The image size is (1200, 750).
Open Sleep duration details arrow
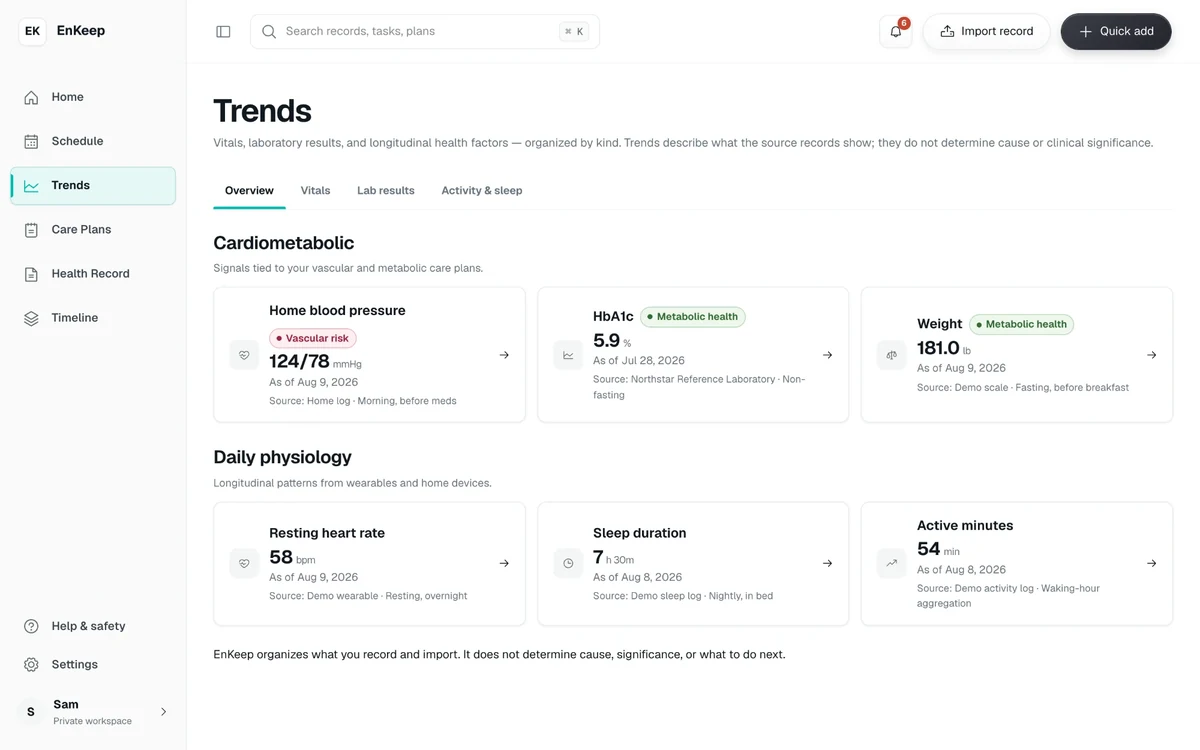(x=828, y=563)
